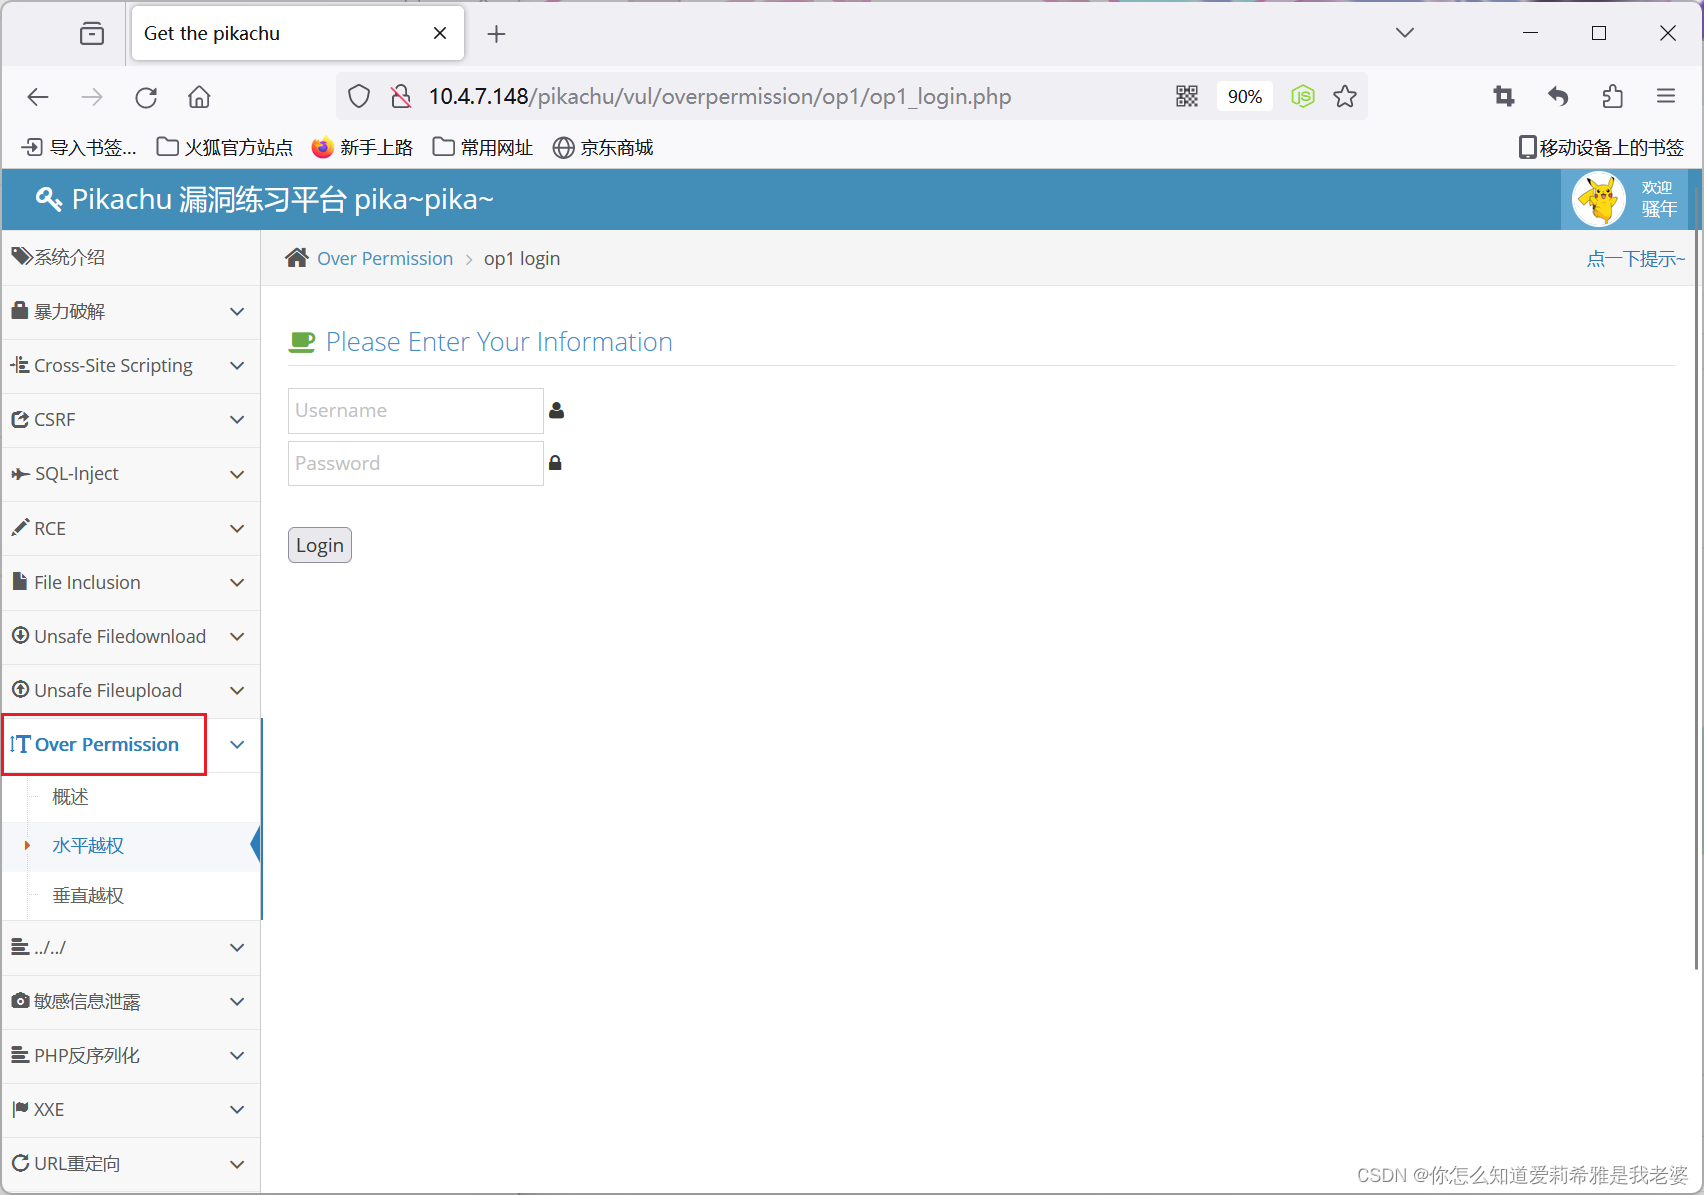Click the 点一下提示~ hint link
This screenshot has width=1704, height=1195.
[1636, 259]
